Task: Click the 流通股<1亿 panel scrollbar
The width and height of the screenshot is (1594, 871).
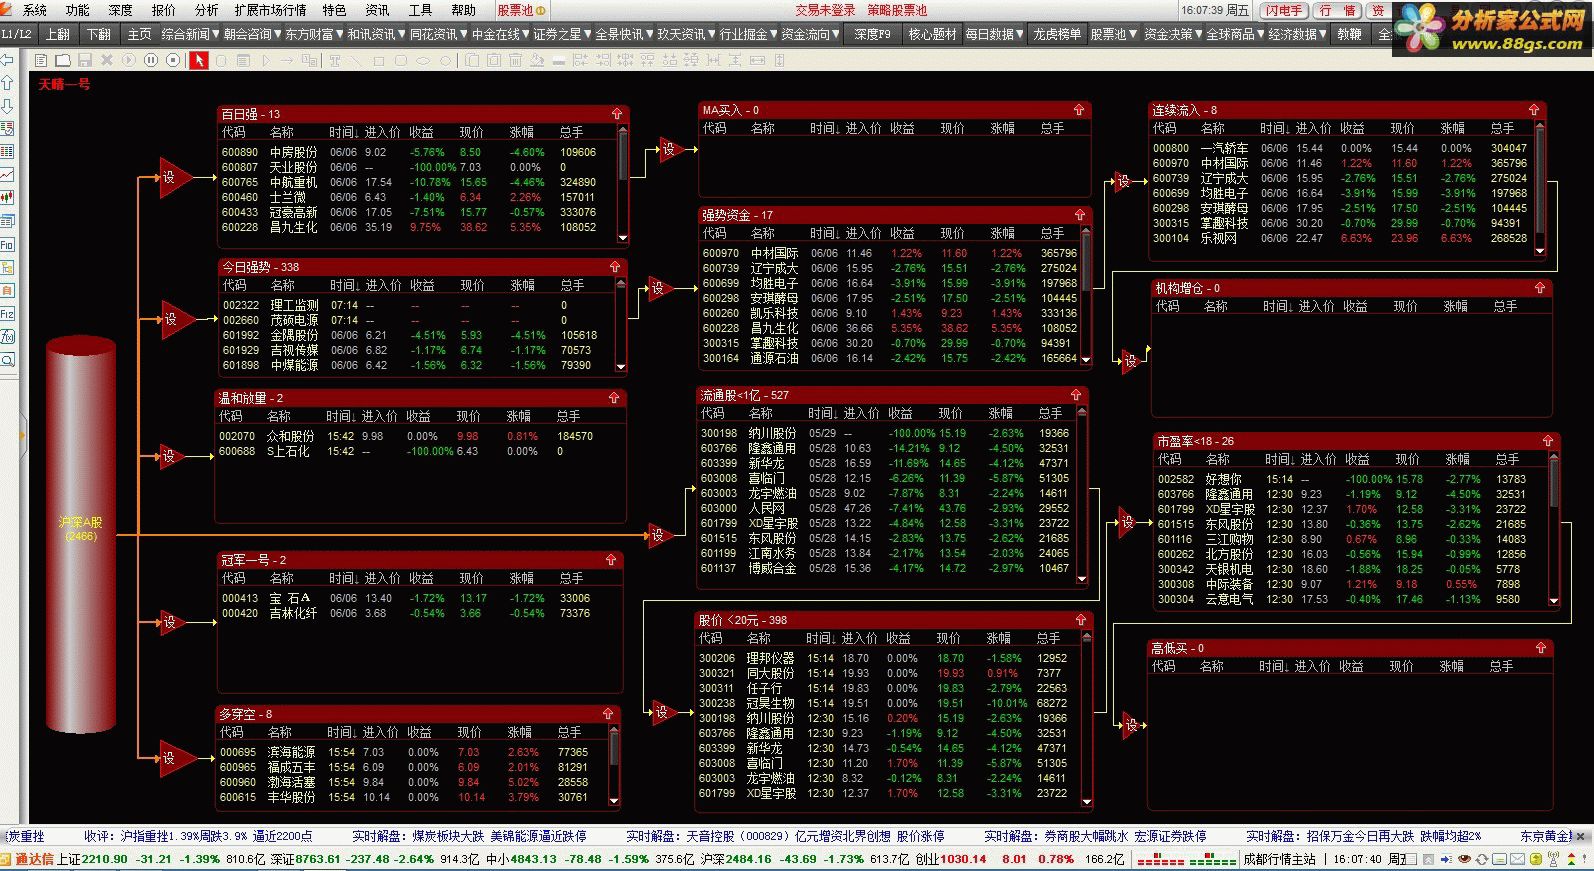Action: [1081, 494]
